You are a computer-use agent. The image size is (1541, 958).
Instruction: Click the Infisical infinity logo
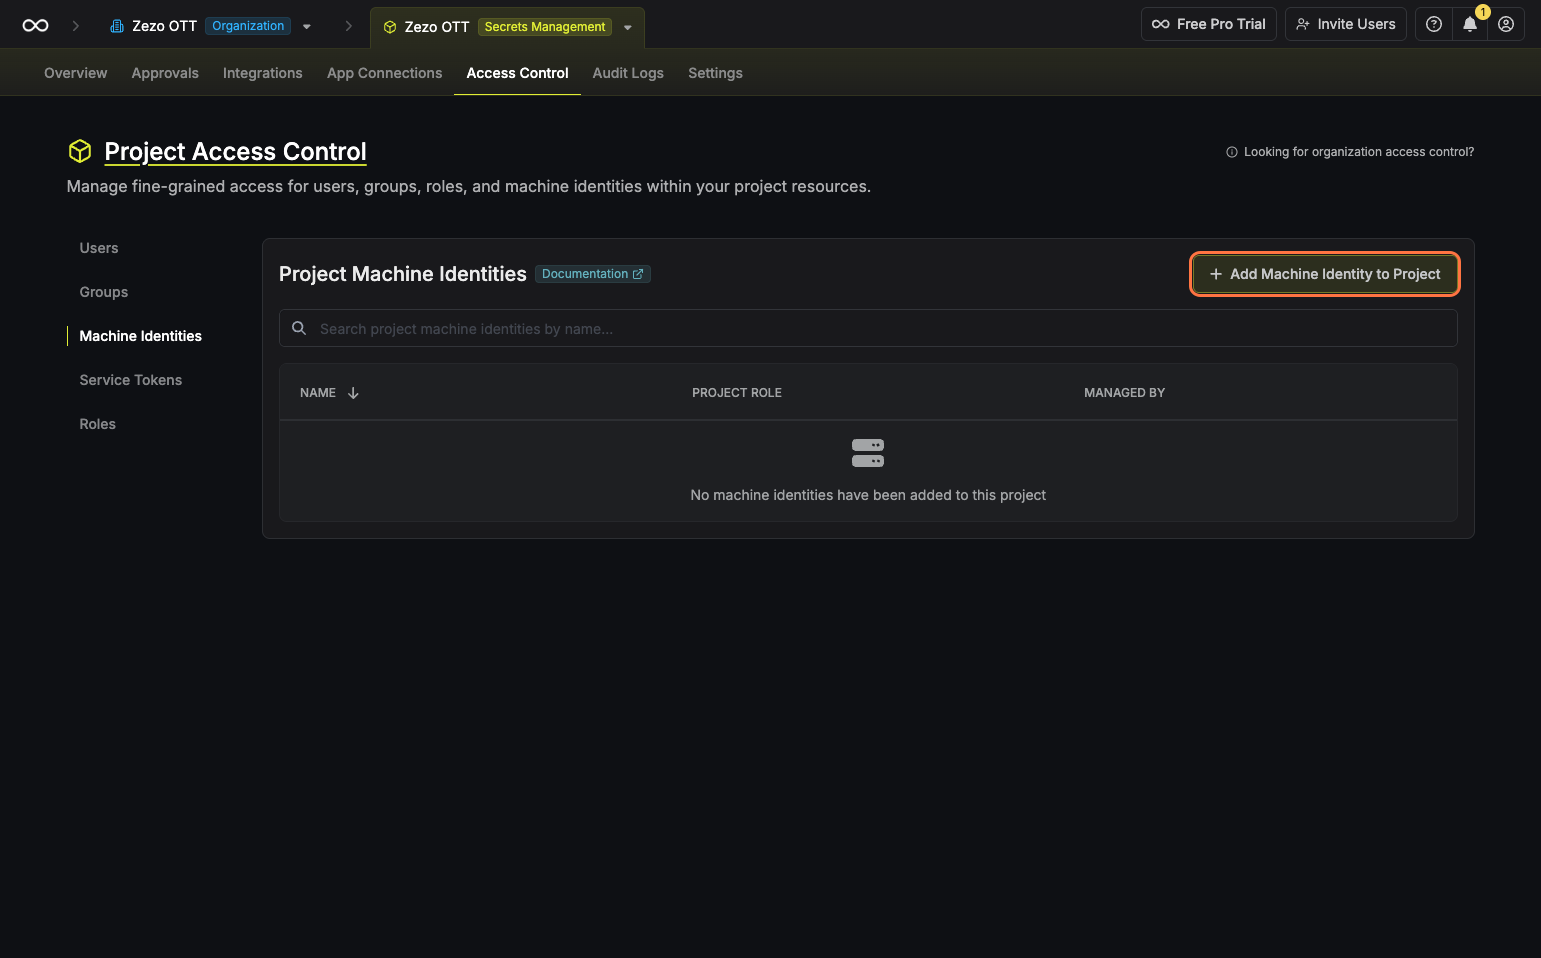[x=35, y=26]
